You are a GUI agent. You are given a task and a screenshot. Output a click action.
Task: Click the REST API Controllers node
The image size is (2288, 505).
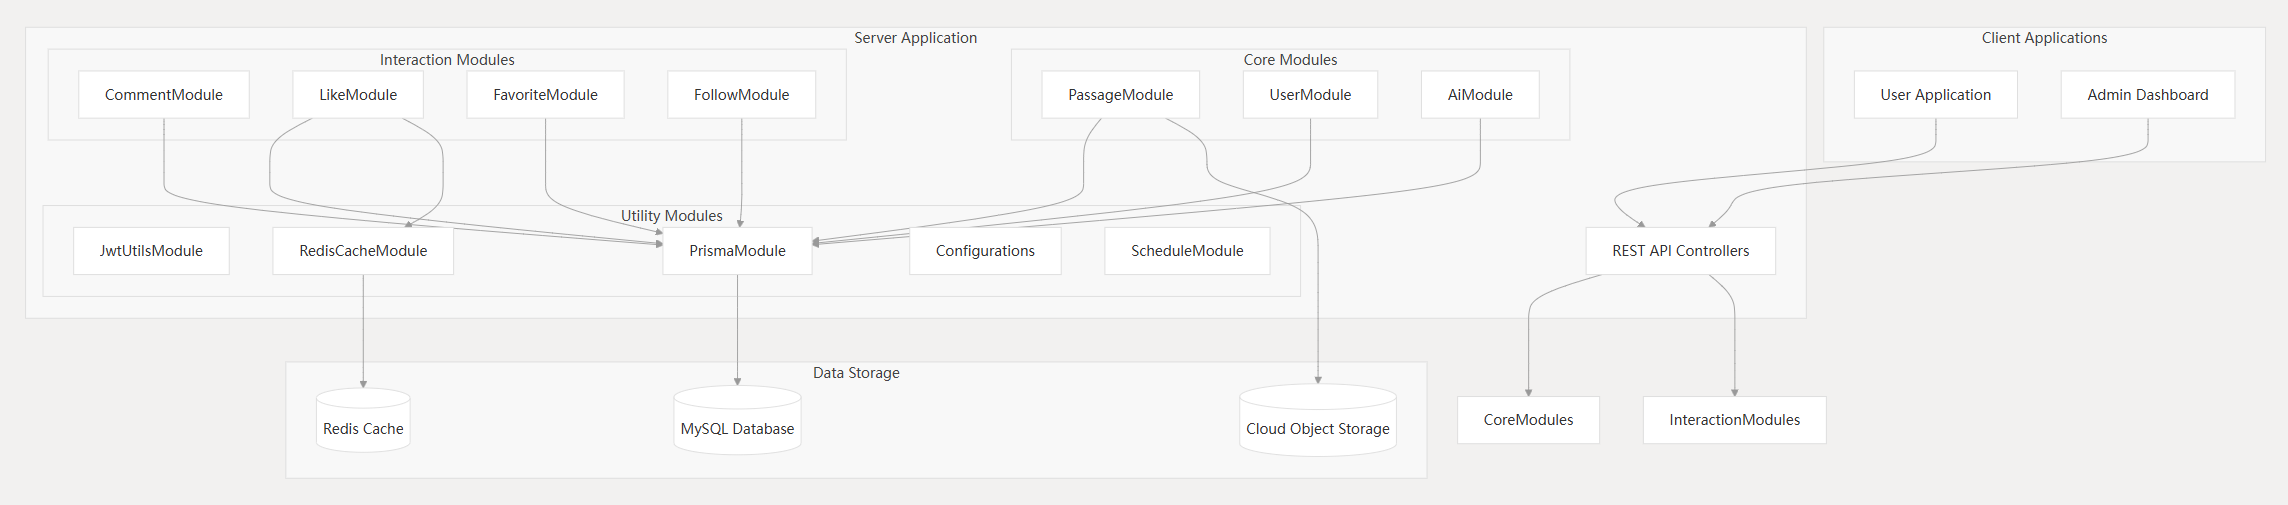(x=1680, y=251)
